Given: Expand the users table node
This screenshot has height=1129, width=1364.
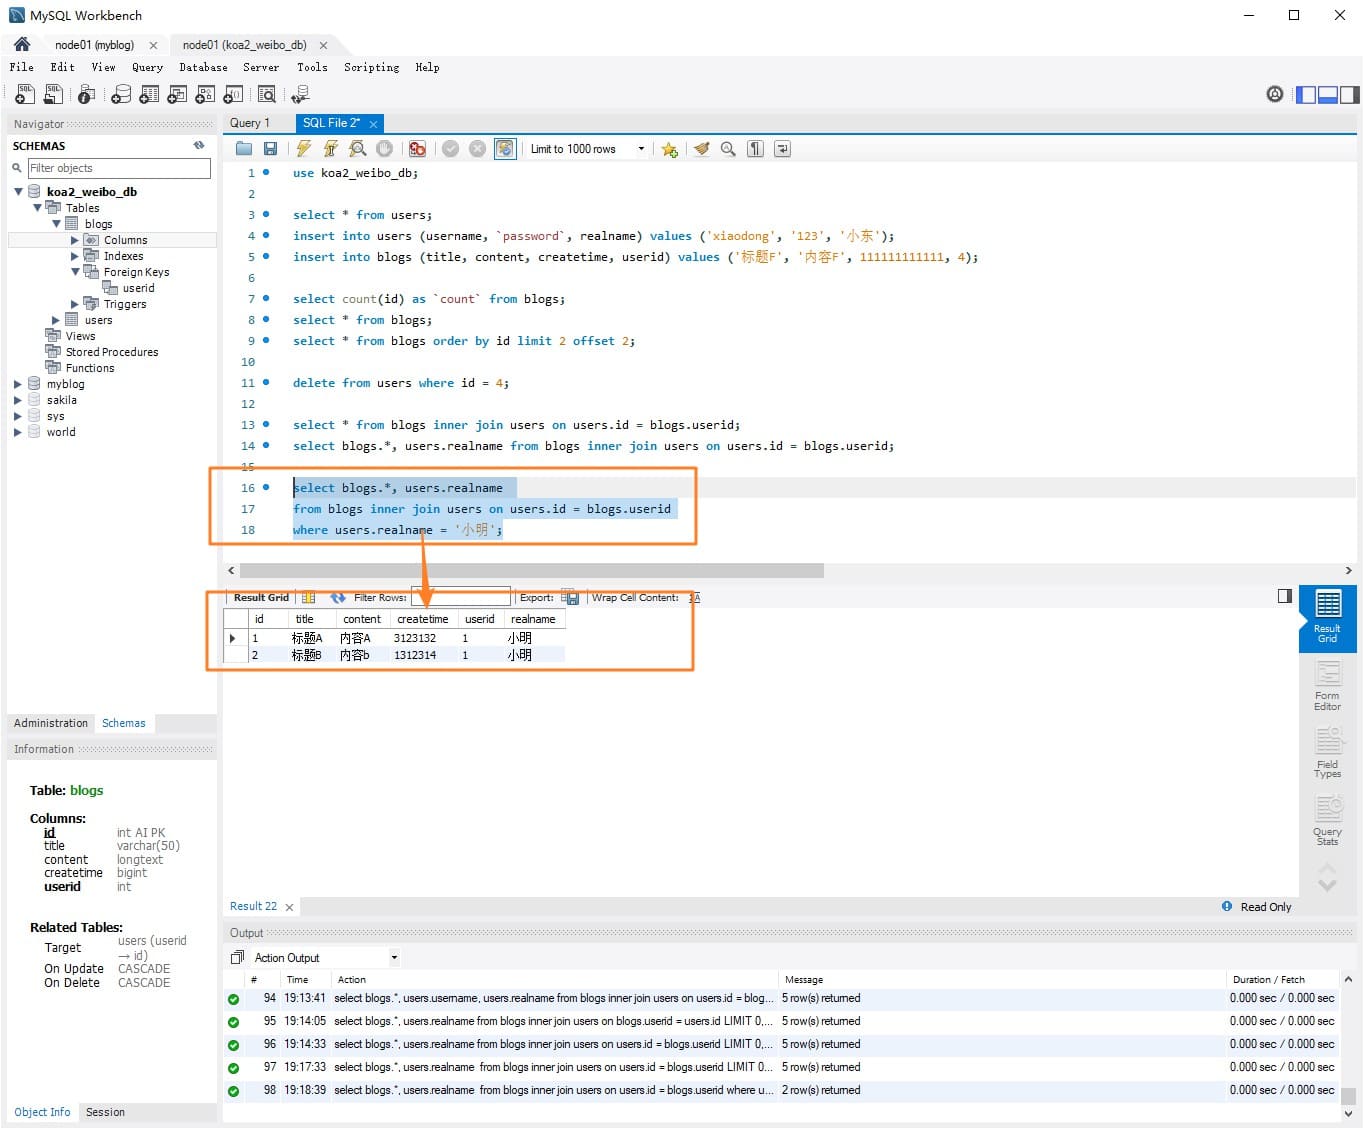Looking at the screenshot, I should (56, 320).
